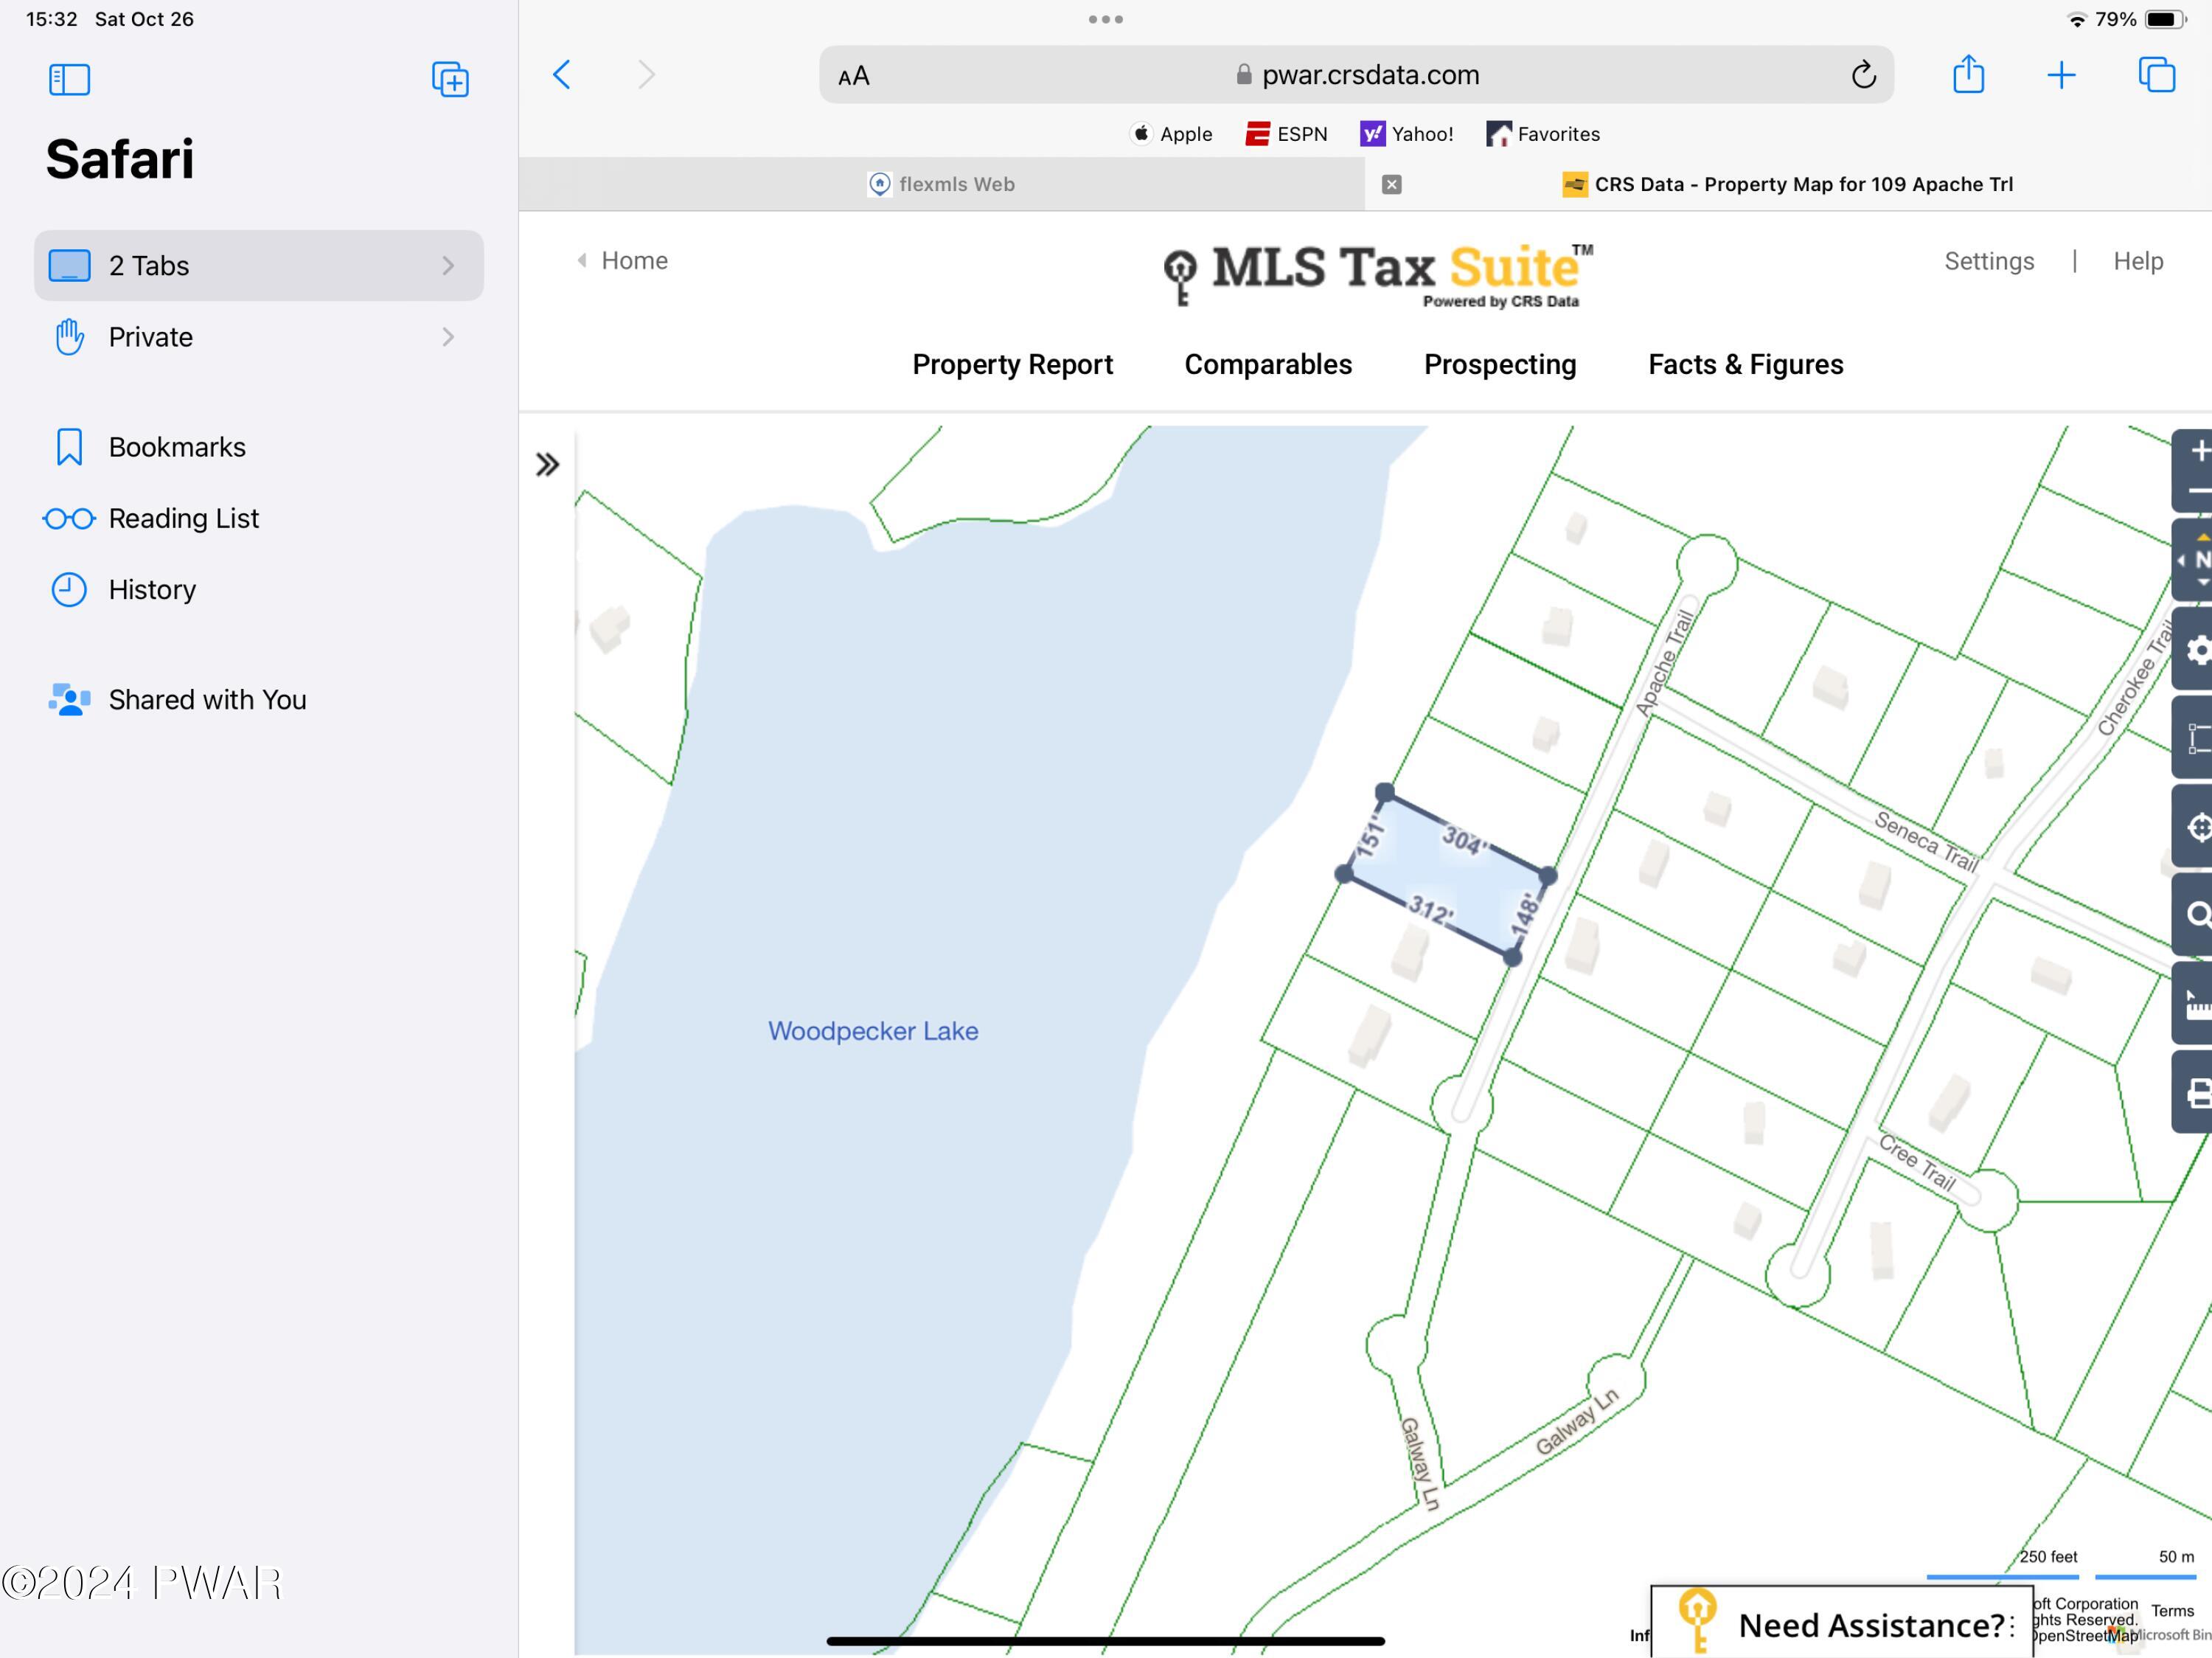Viewport: 2212px width, 1658px height.
Task: Click the Safari 2 Tabs expander
Action: click(449, 263)
